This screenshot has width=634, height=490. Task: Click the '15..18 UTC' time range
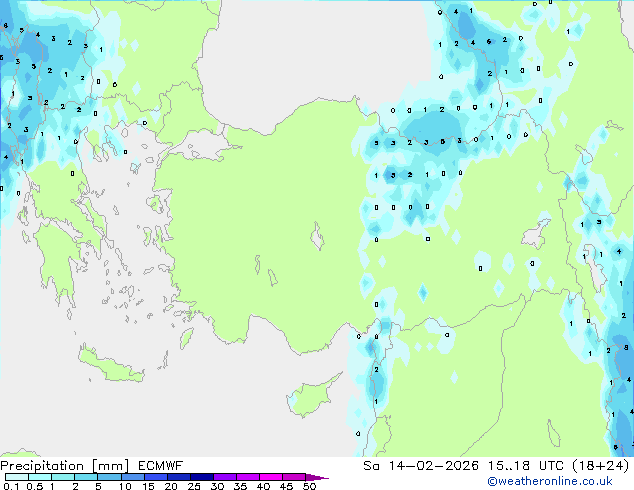point(526,466)
